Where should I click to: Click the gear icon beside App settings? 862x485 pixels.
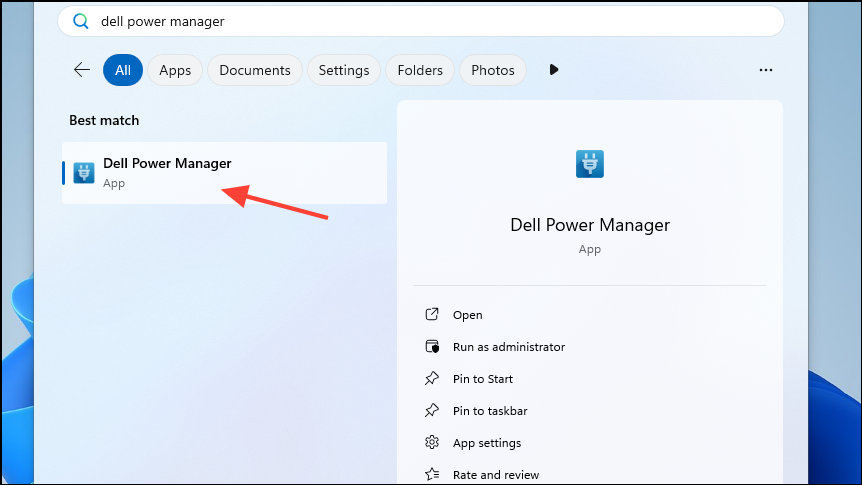pyautogui.click(x=432, y=442)
